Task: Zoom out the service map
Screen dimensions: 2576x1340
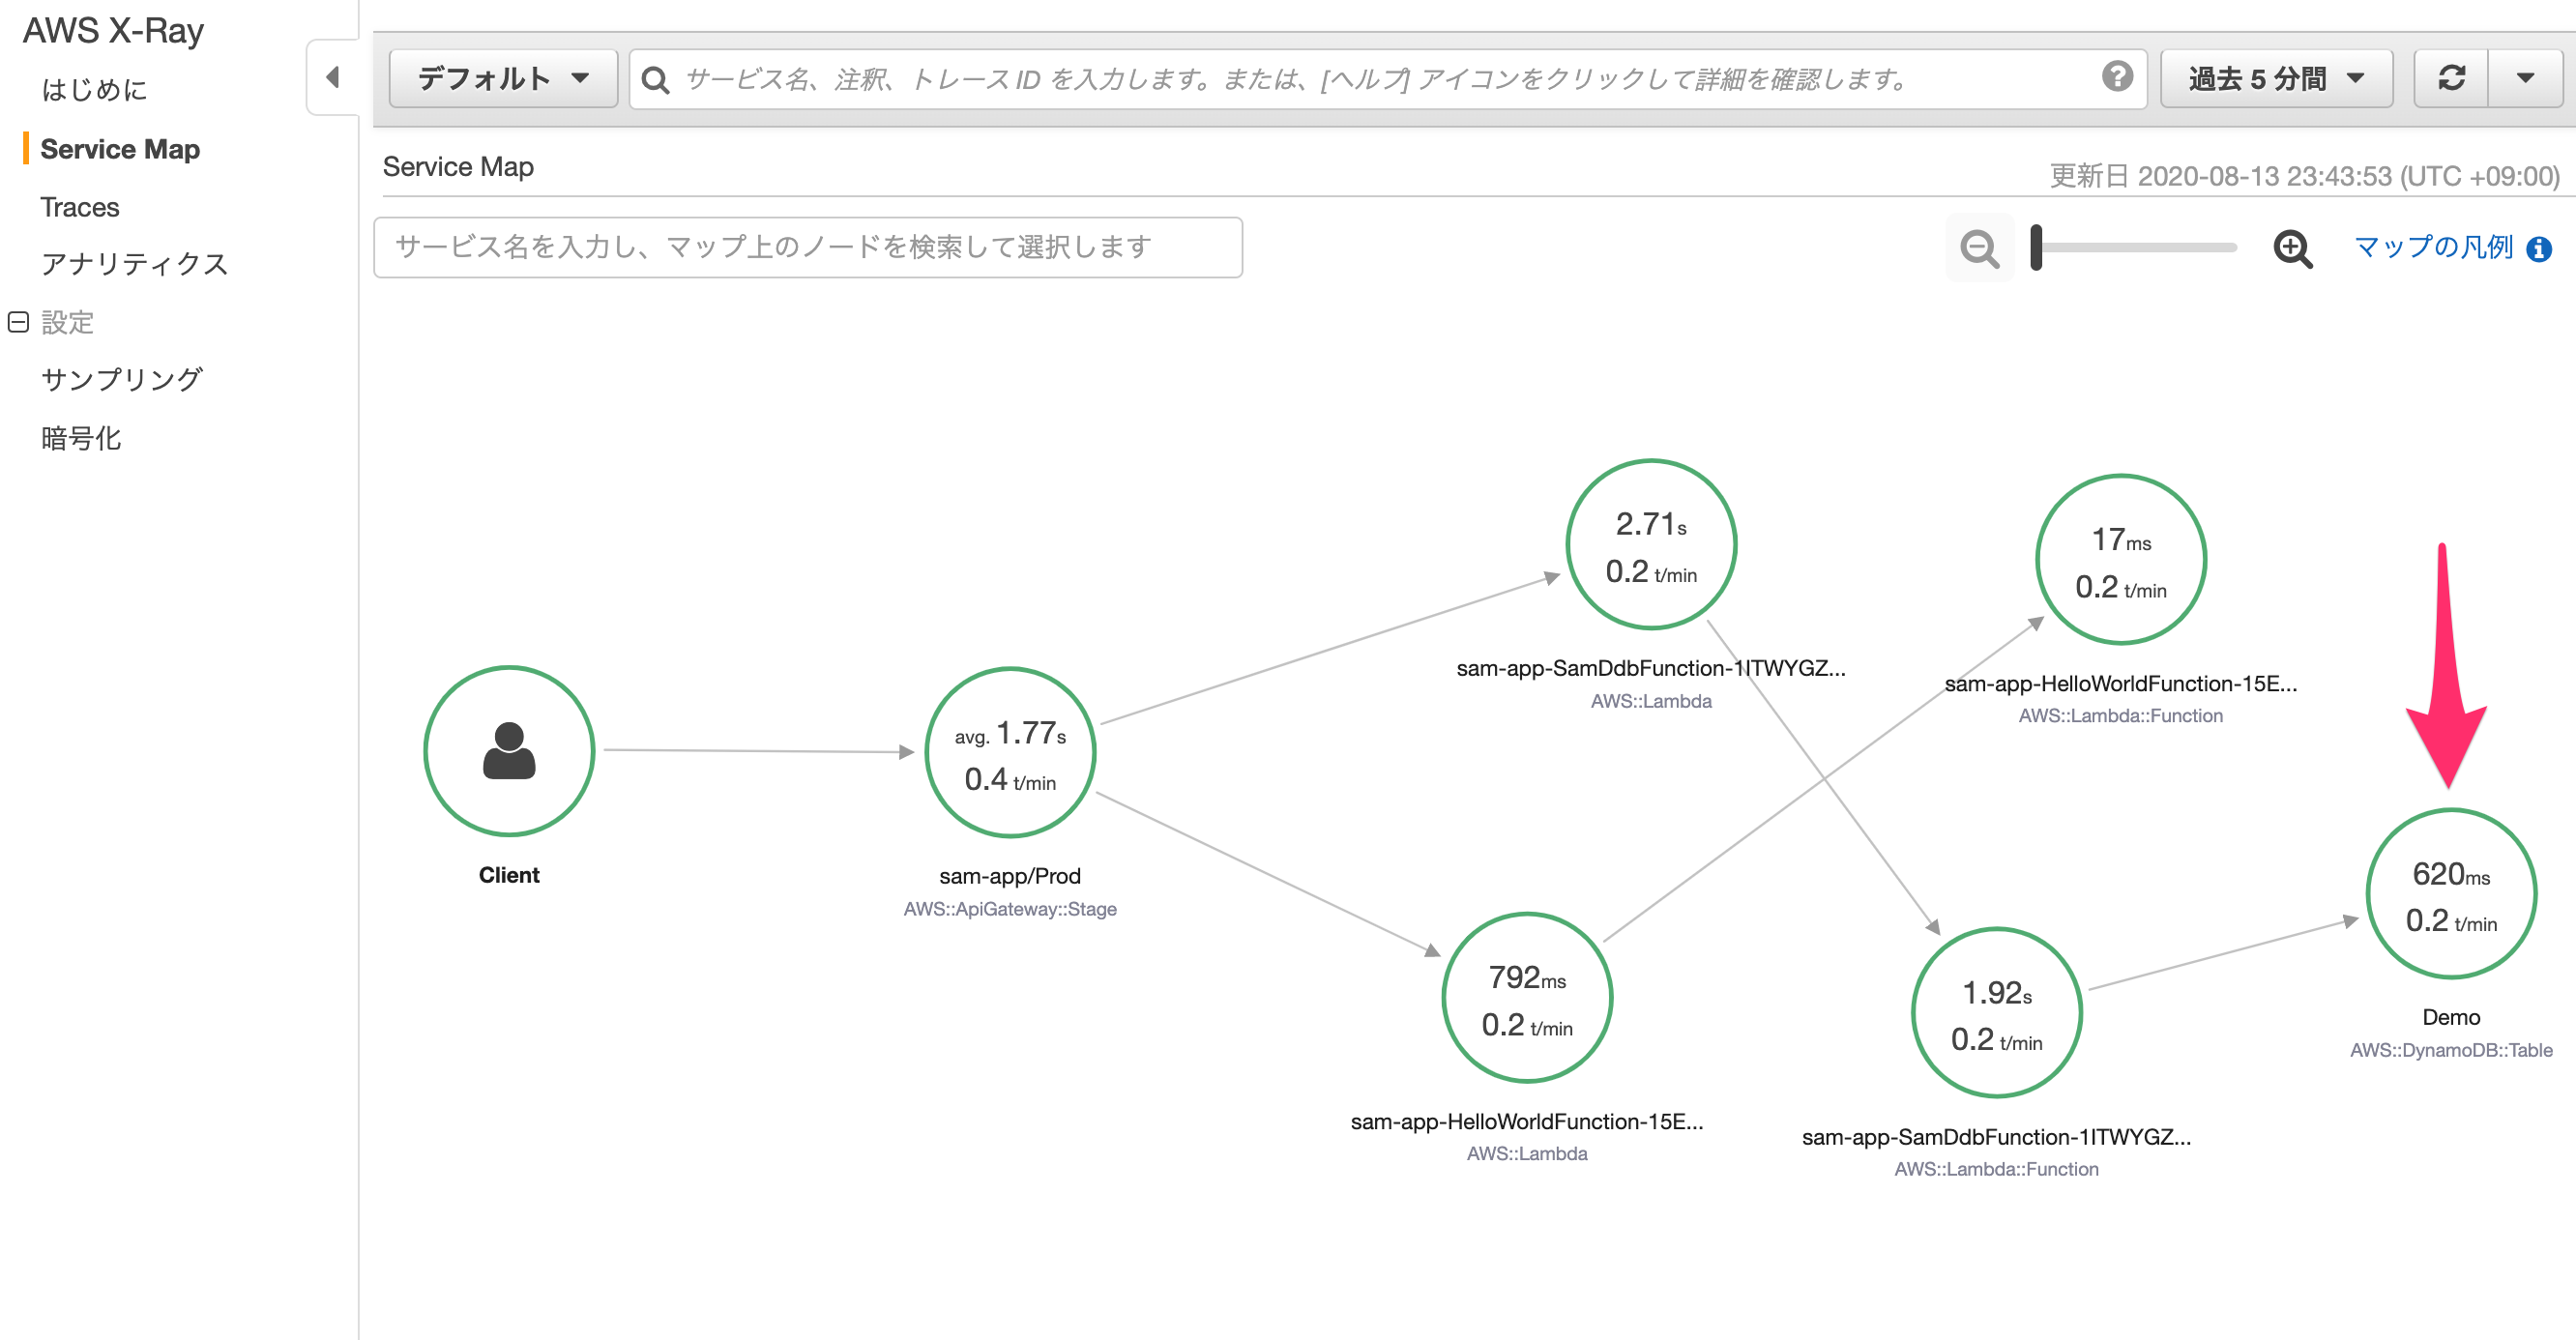Action: [1979, 248]
